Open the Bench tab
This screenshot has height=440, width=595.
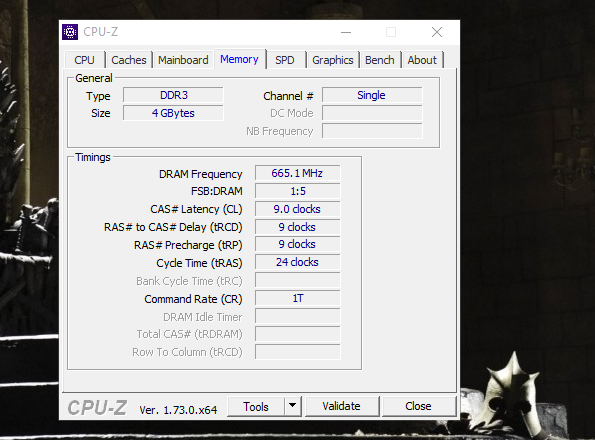pos(379,60)
